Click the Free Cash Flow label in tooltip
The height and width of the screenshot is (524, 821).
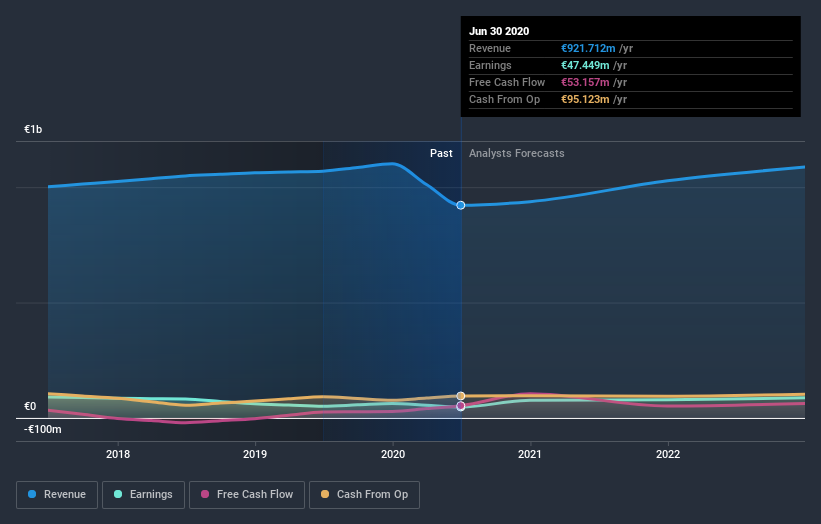pos(507,82)
